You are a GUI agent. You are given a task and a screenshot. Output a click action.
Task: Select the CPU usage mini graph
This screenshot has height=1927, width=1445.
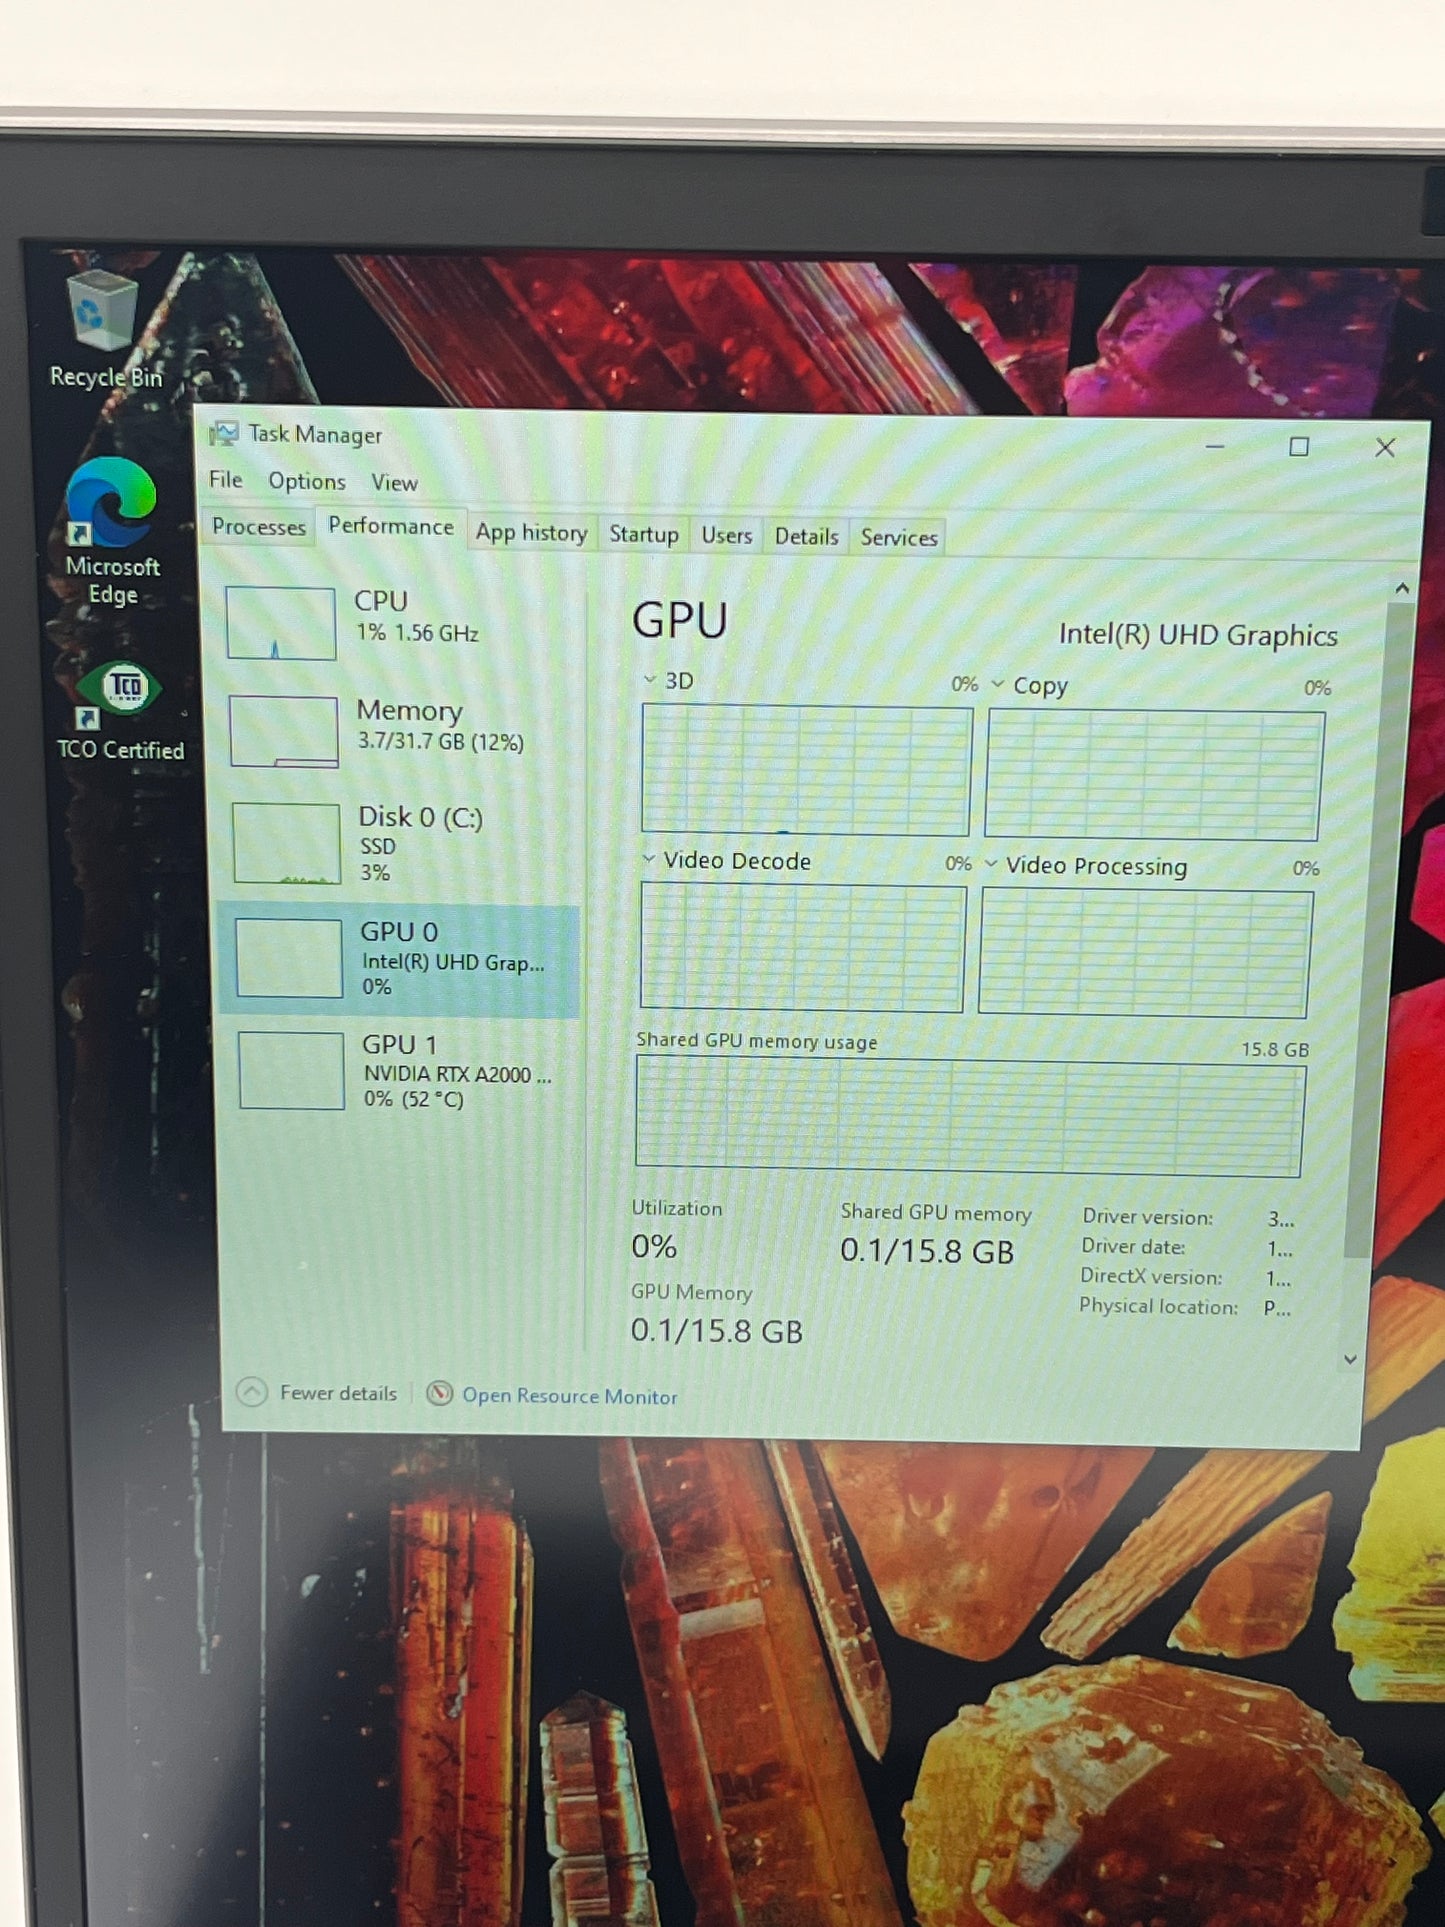pos(281,623)
